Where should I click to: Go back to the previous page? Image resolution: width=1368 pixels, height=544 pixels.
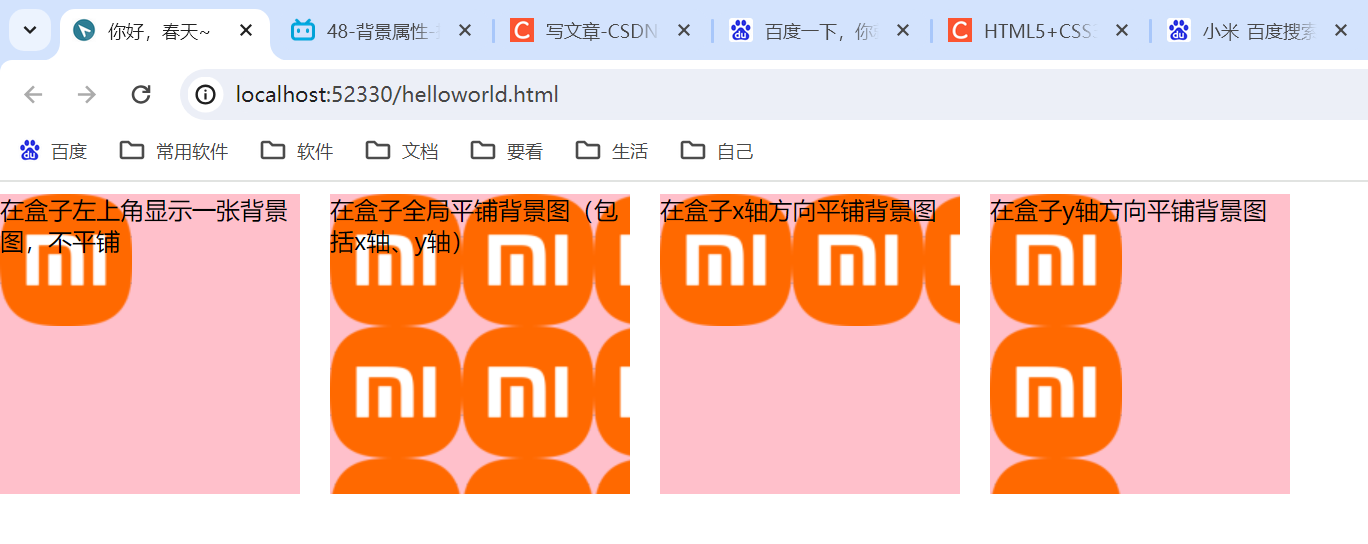pyautogui.click(x=33, y=95)
